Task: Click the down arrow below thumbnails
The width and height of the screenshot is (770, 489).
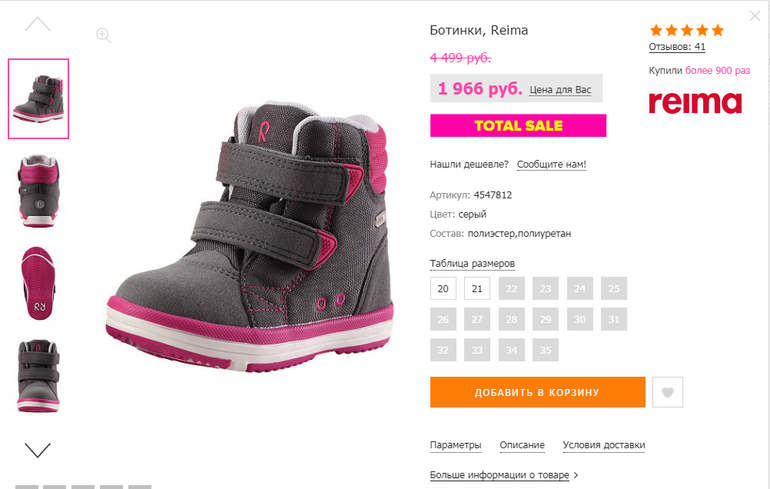Action: click(x=38, y=450)
